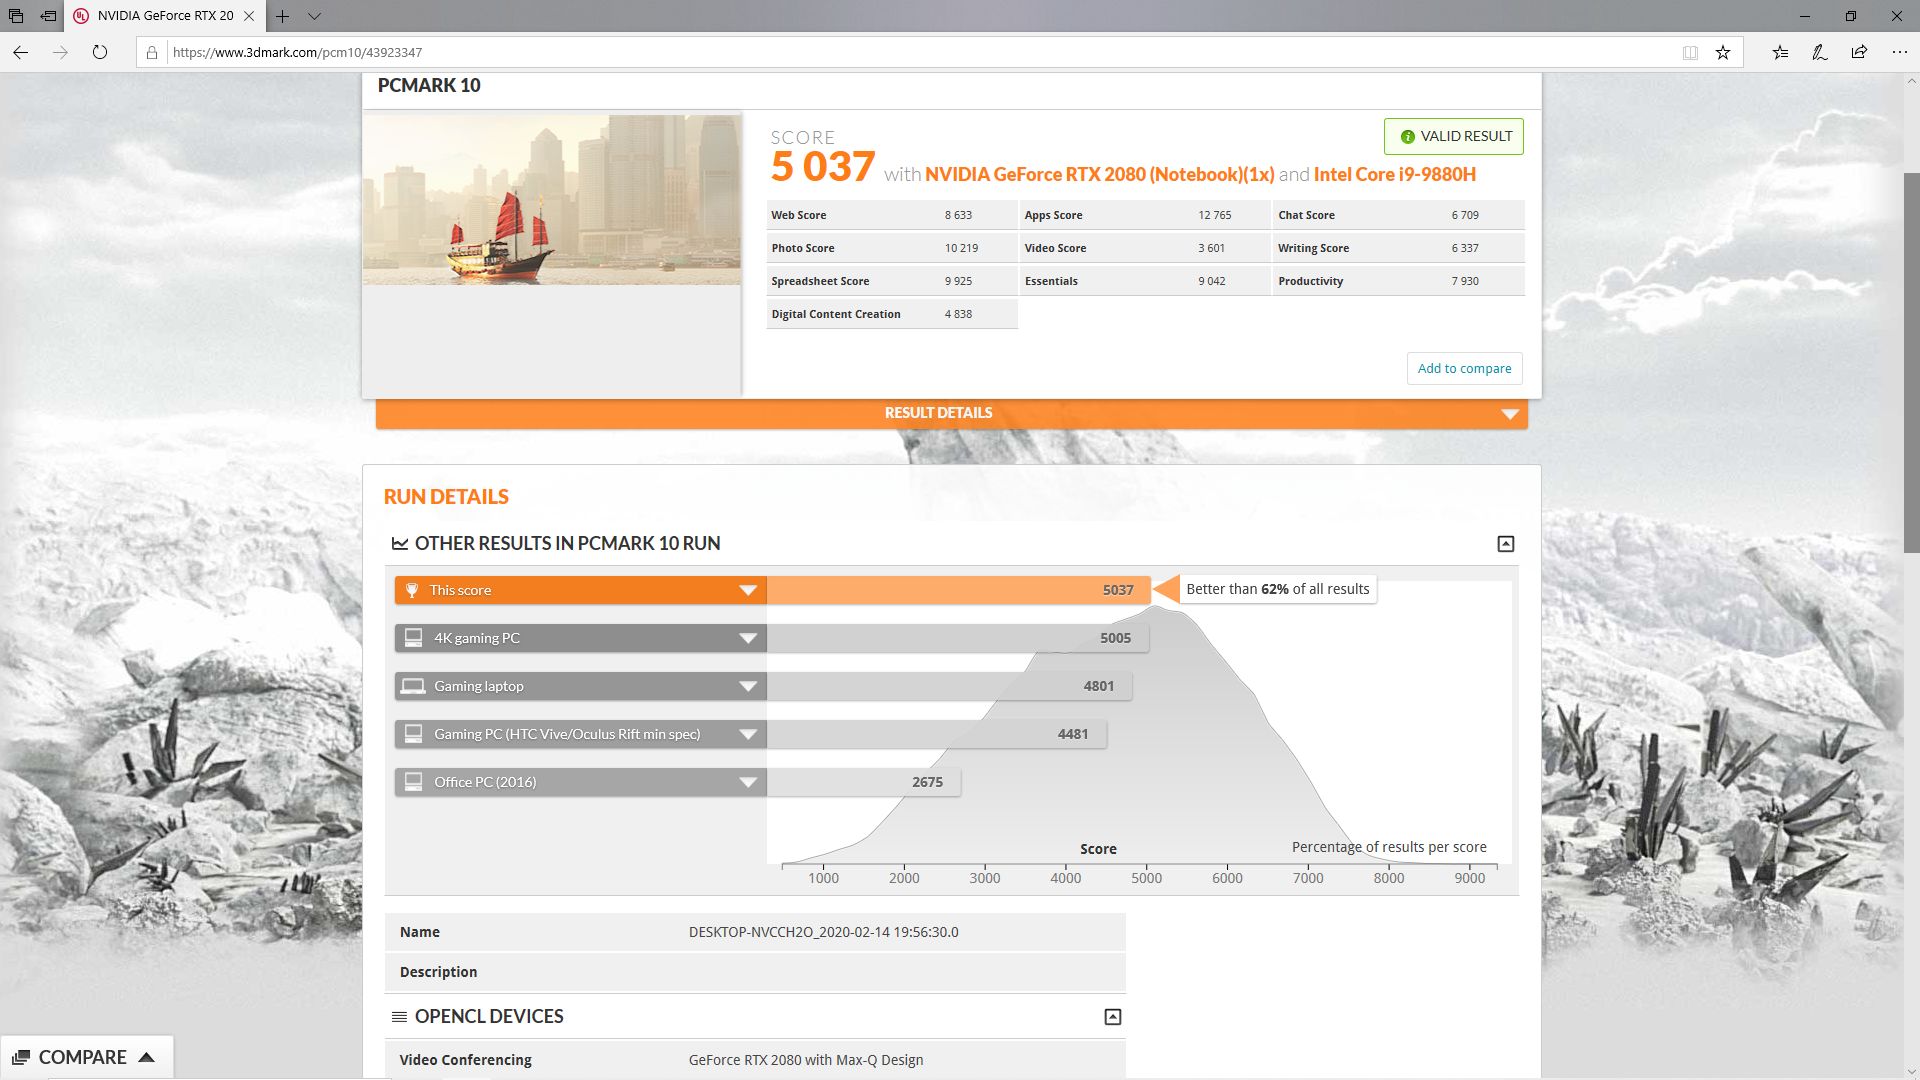Click the browser Forward arrow
Viewport: 1920px width, 1080px height.
click(60, 52)
